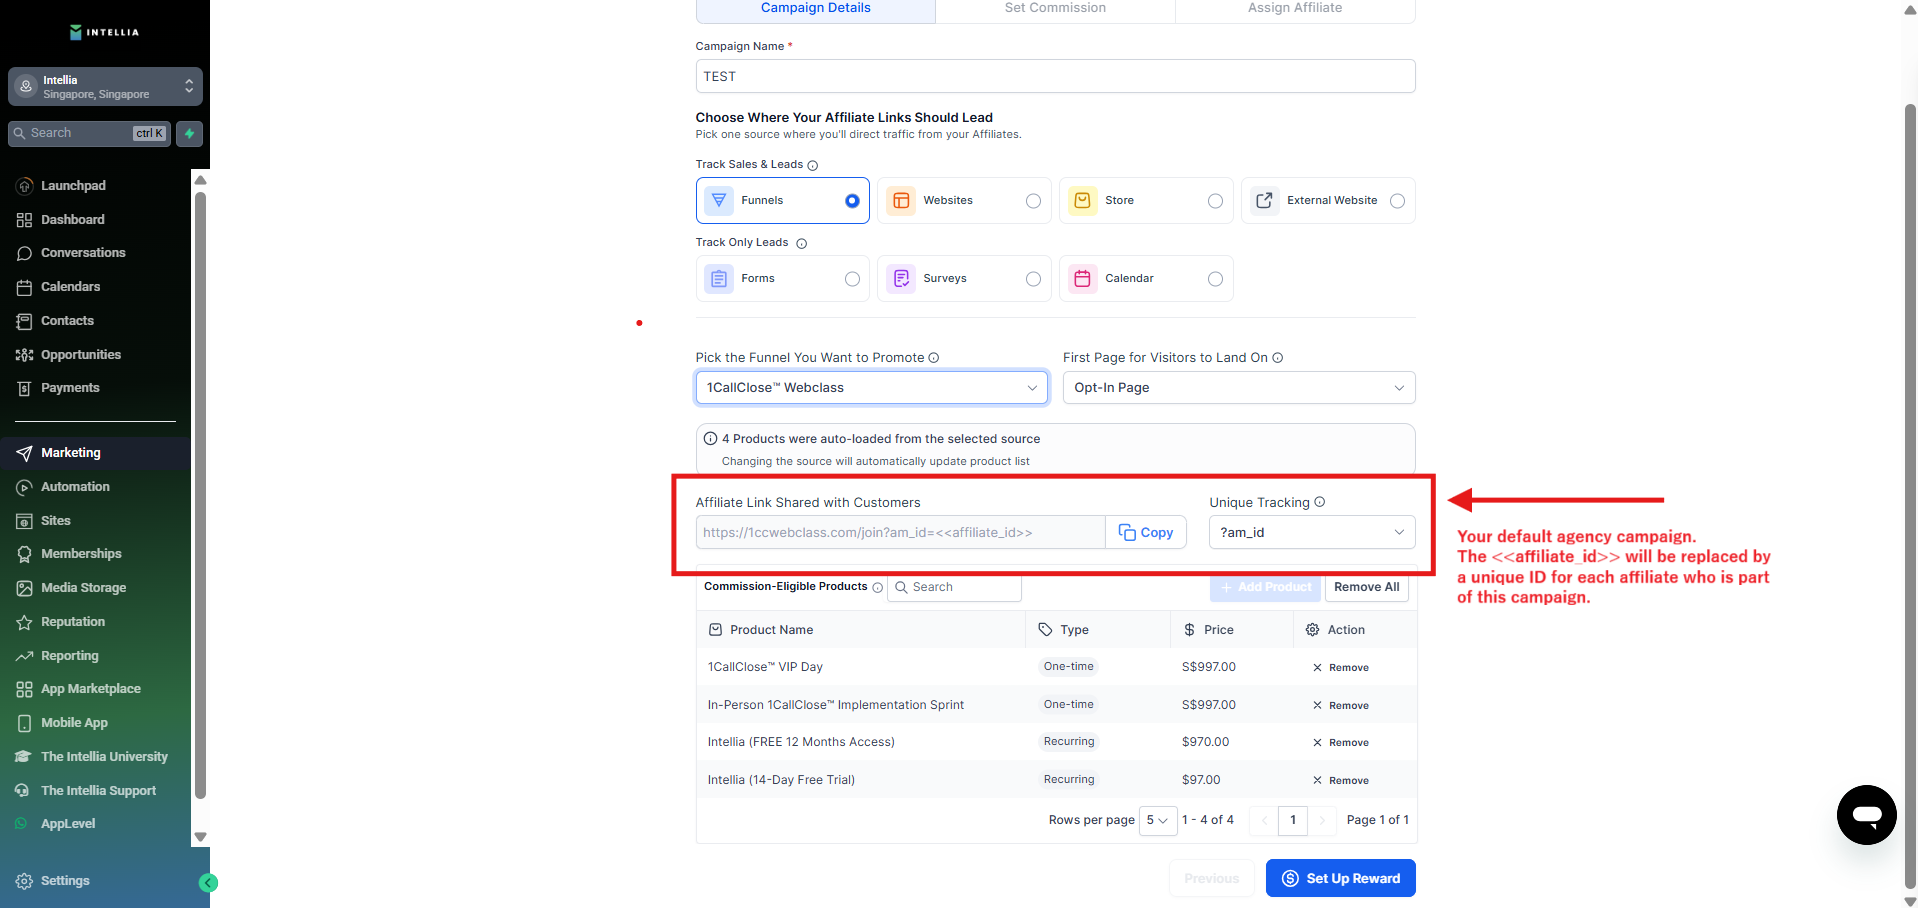Viewport: 1918px width, 908px height.
Task: Click the Reputation star icon
Action: (25, 622)
